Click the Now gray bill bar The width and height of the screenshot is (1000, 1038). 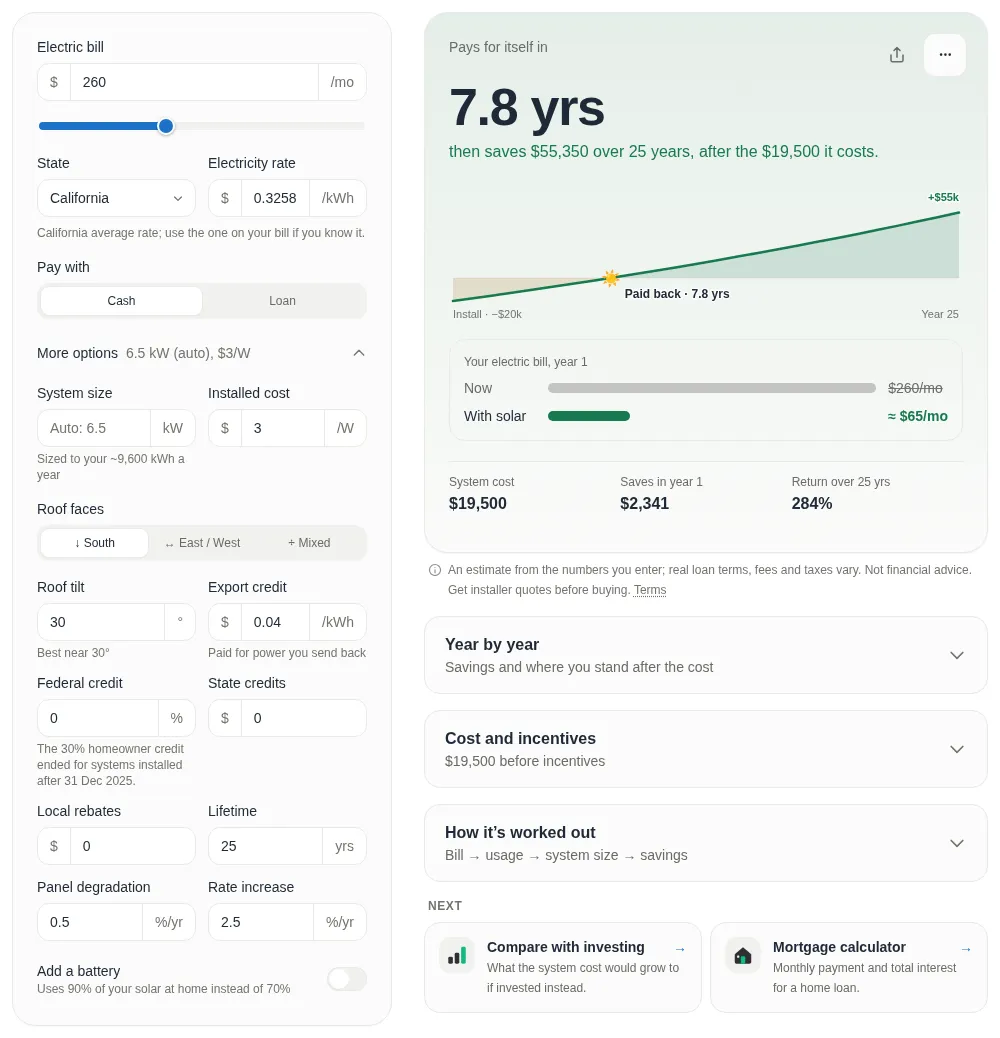click(x=712, y=389)
